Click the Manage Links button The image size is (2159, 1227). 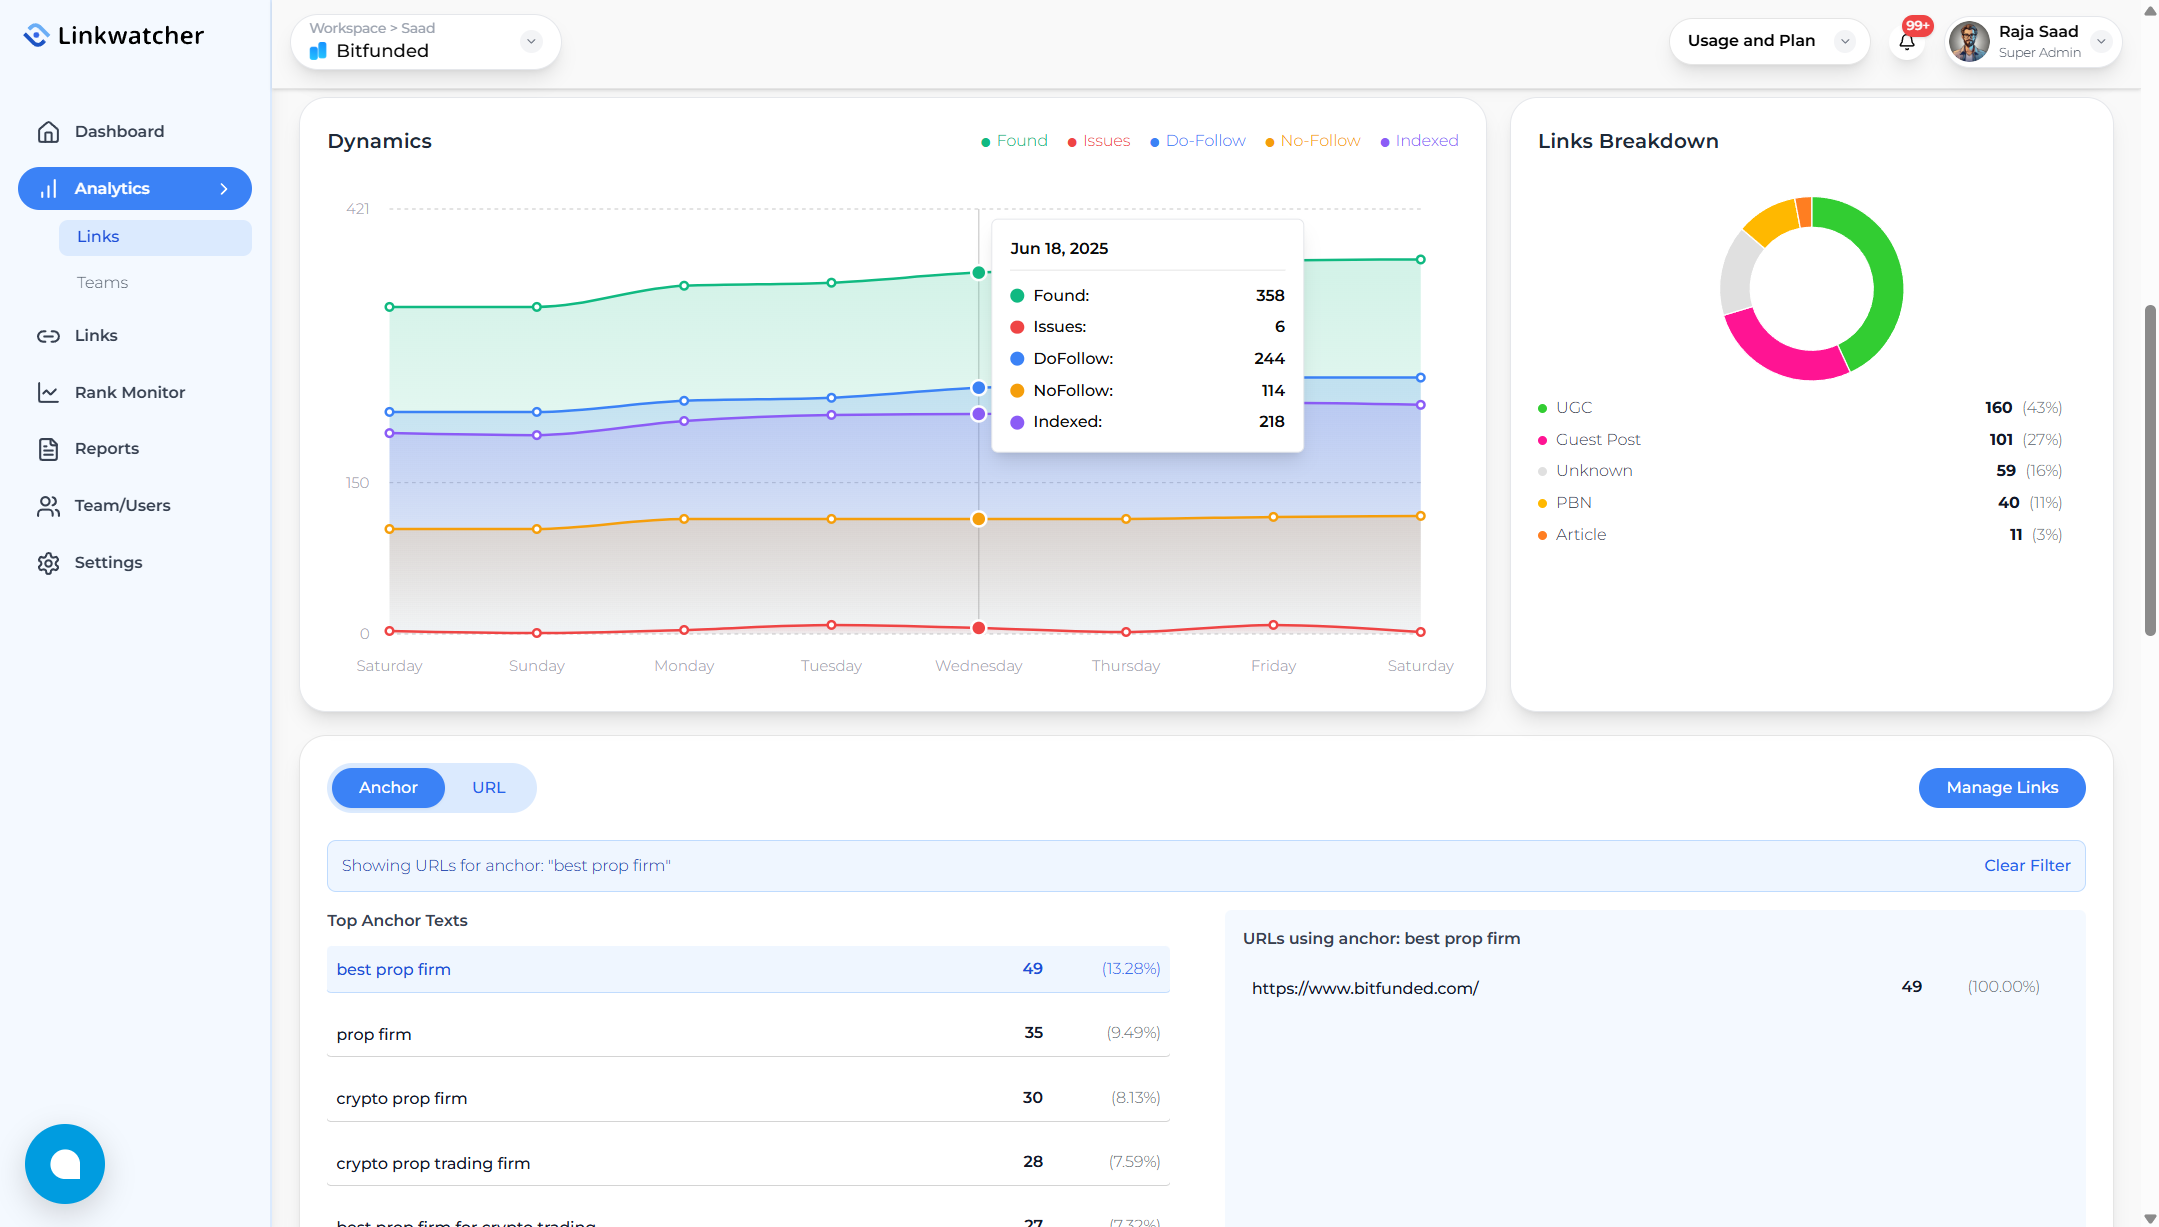pos(2002,788)
